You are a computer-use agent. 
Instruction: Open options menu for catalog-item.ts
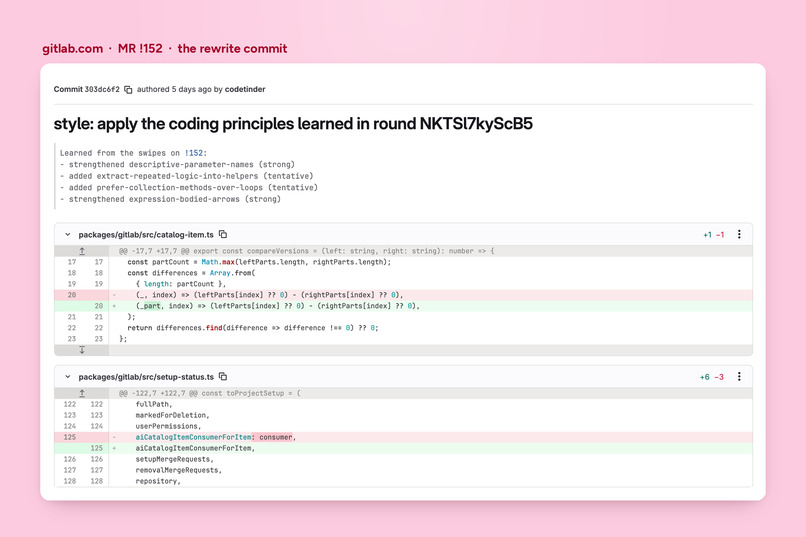pyautogui.click(x=739, y=234)
